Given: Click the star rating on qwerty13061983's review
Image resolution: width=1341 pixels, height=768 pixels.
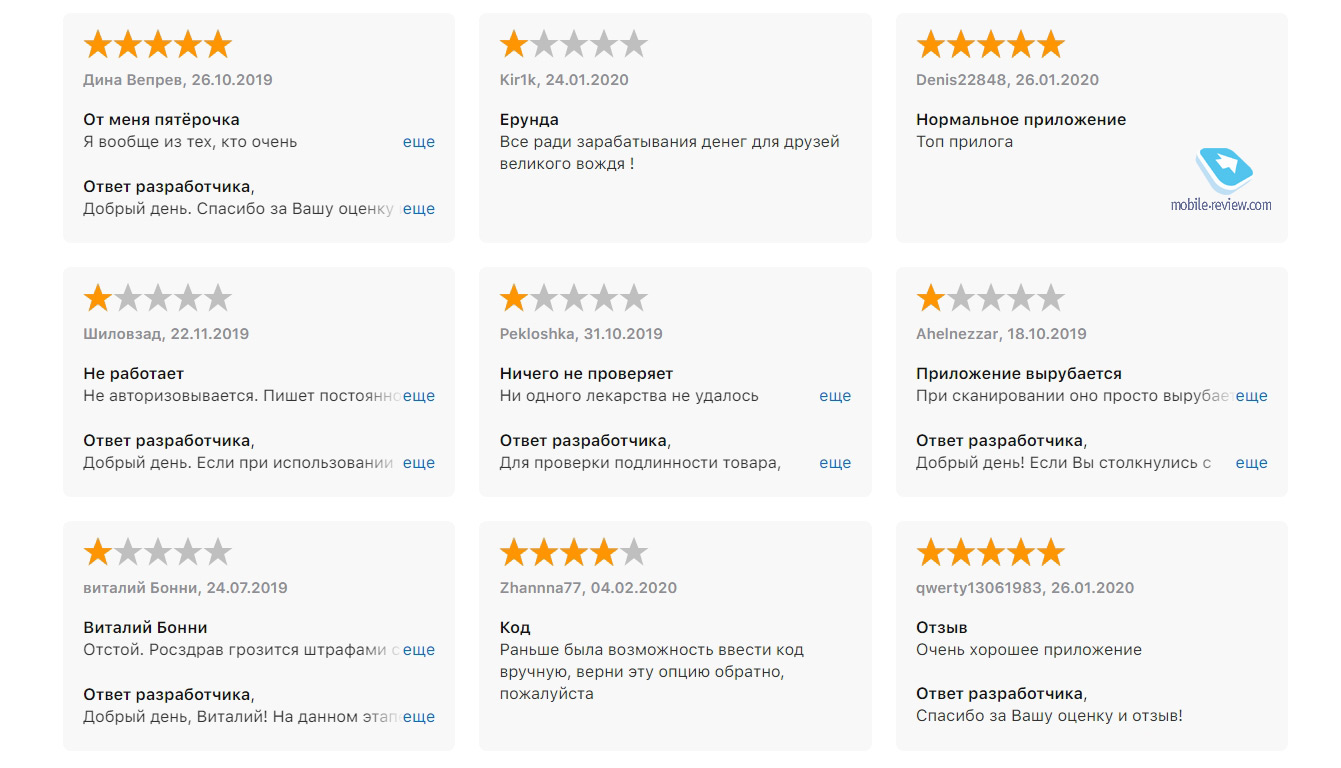Looking at the screenshot, I should click(990, 553).
